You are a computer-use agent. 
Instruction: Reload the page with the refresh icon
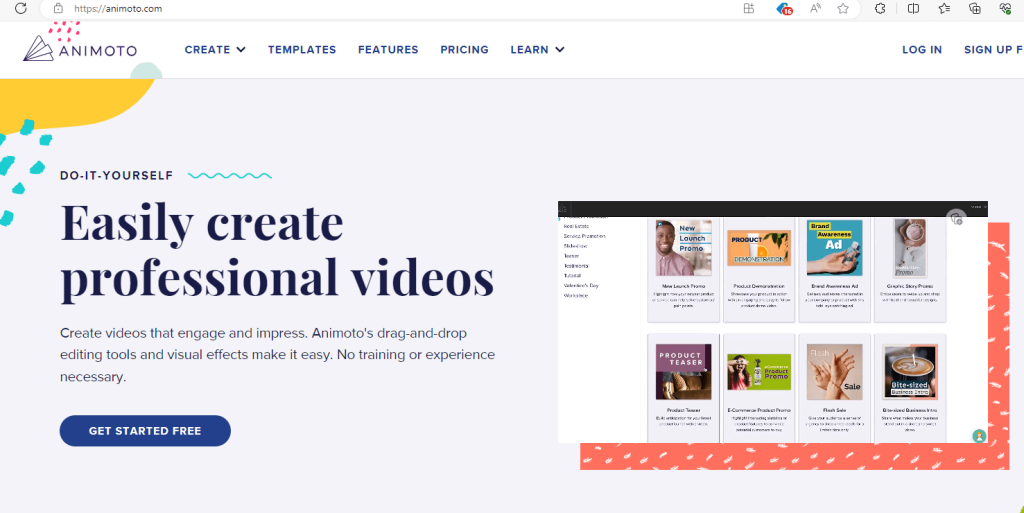pyautogui.click(x=21, y=8)
